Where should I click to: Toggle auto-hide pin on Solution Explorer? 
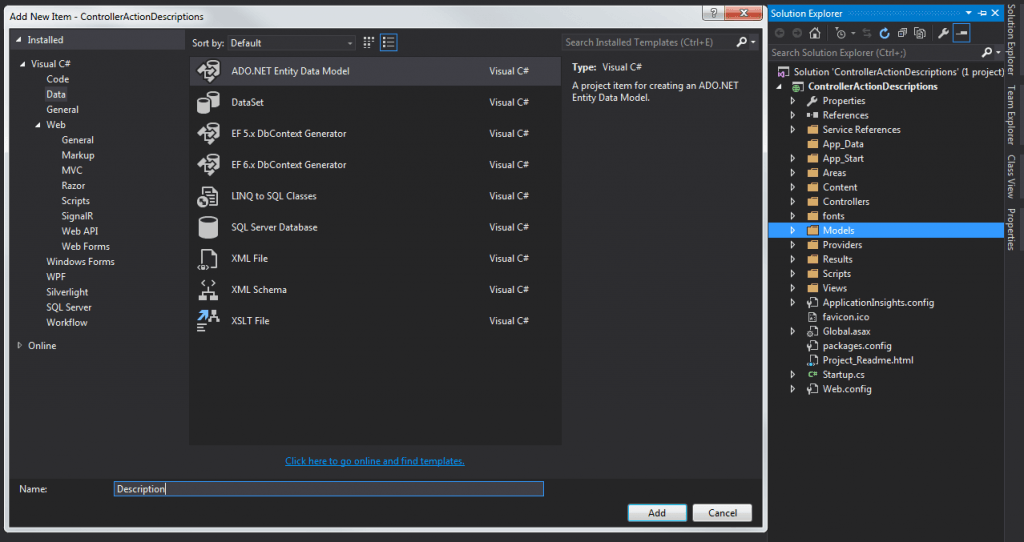982,13
